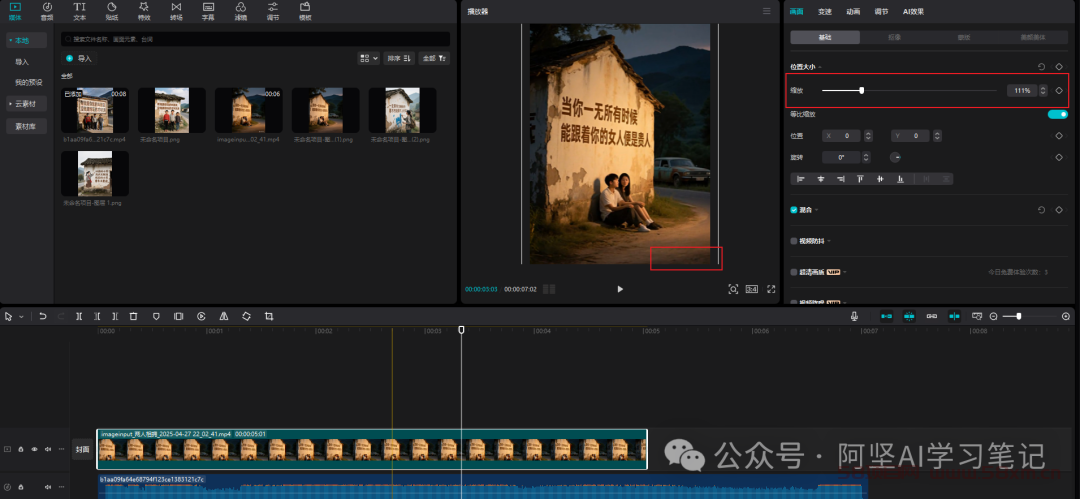
Task: Toggle the 等比缩放 uniform scale switch
Action: coord(1057,115)
